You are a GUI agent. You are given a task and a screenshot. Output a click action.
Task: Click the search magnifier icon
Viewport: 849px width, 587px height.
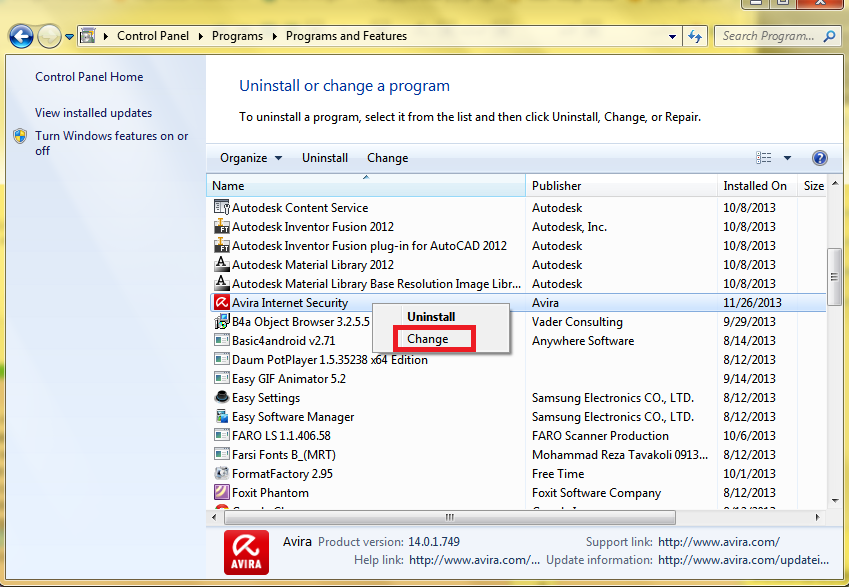829,37
